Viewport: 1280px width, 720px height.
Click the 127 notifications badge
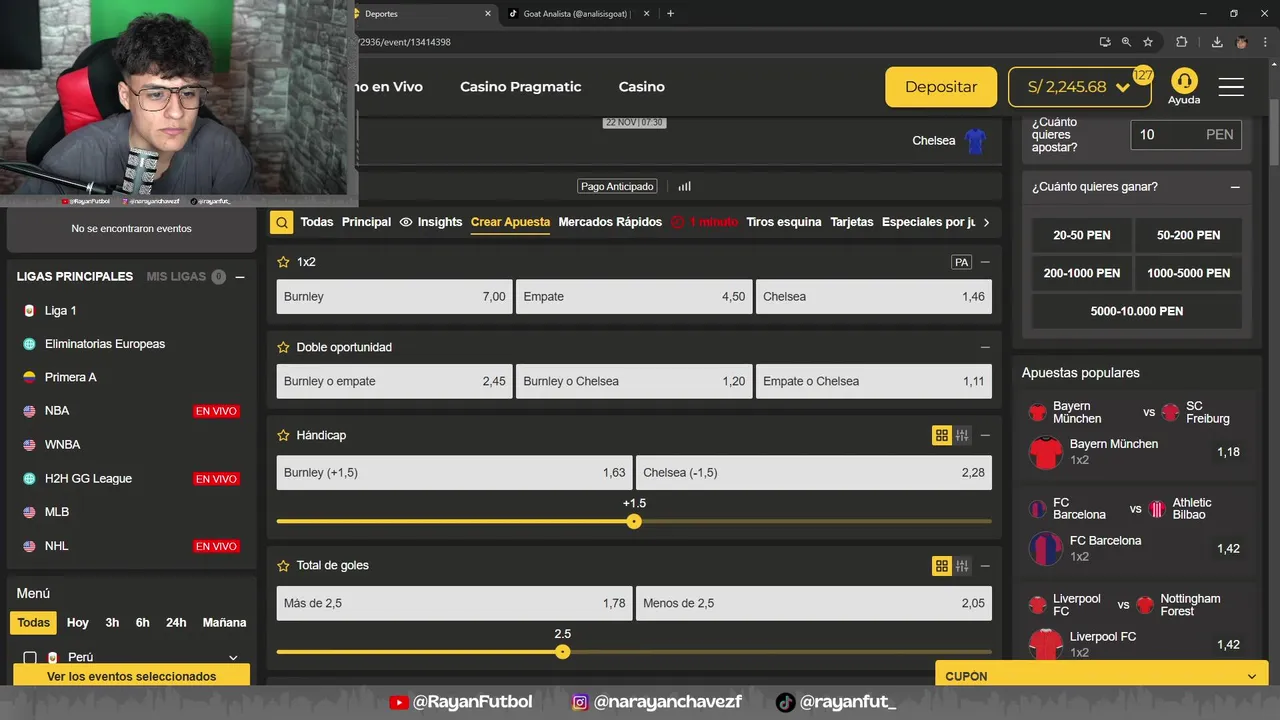(x=1143, y=75)
